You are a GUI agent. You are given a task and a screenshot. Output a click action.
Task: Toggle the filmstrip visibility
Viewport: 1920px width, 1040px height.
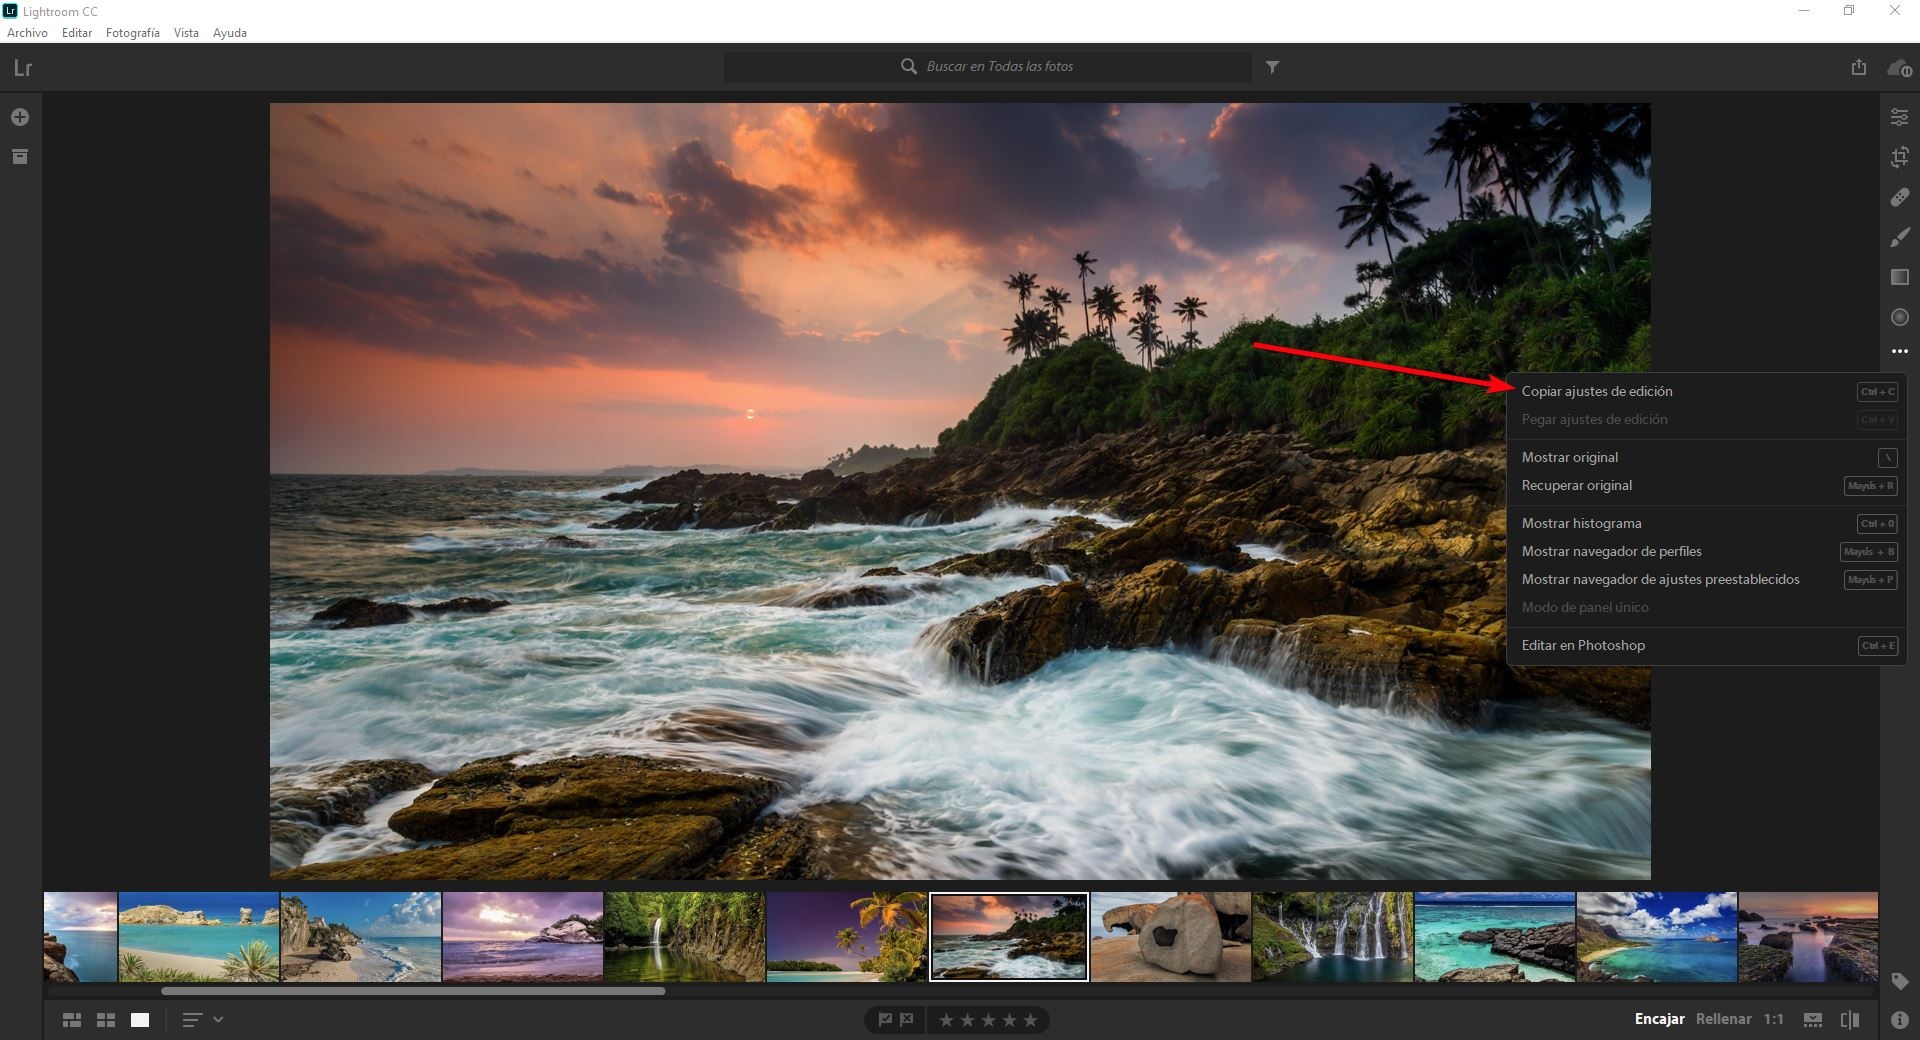tap(1813, 1020)
